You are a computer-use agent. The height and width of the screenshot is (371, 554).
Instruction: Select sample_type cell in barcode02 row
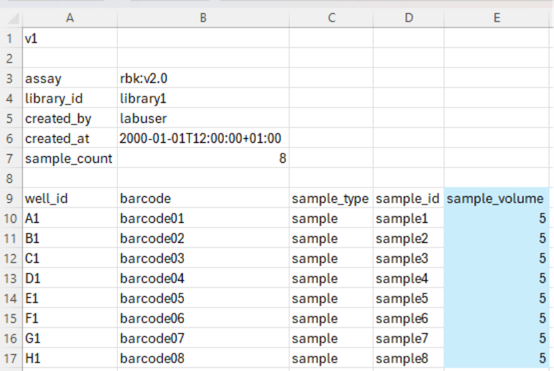click(x=331, y=238)
